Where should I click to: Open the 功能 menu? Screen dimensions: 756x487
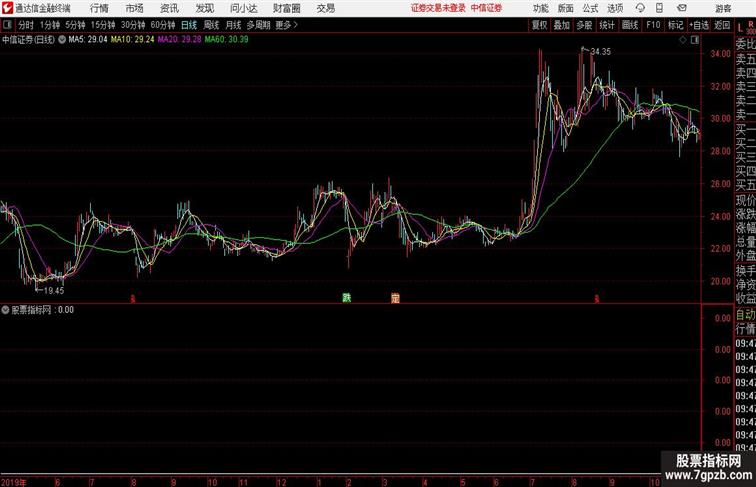(x=540, y=8)
